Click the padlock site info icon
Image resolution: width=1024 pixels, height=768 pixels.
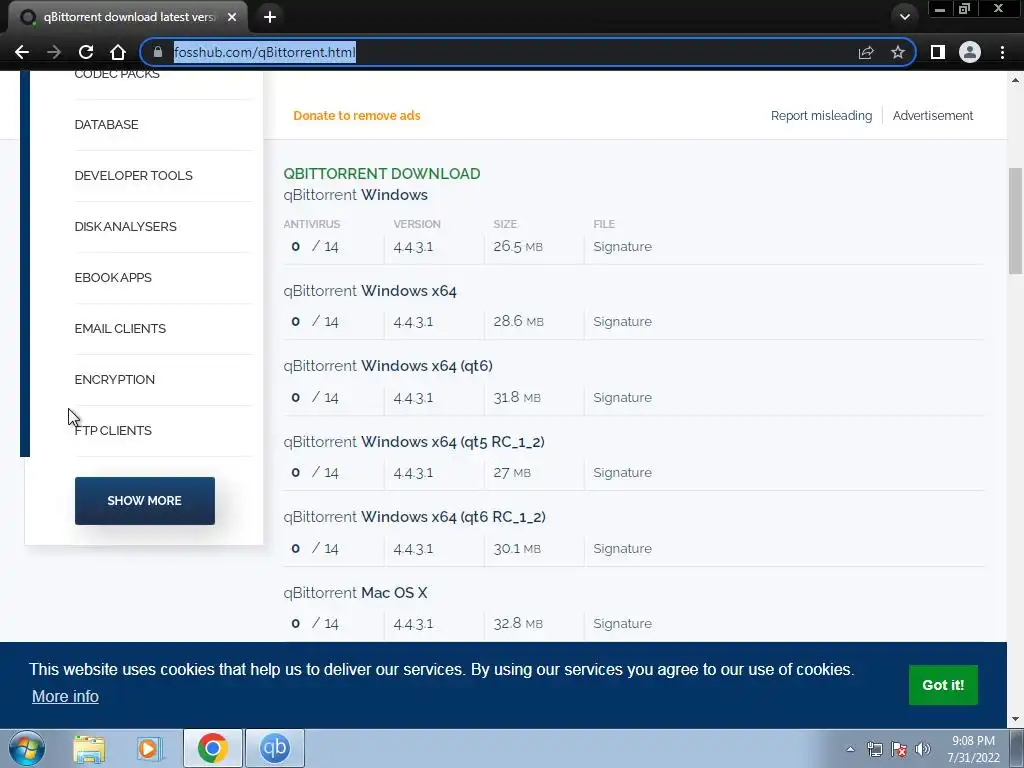[x=157, y=52]
